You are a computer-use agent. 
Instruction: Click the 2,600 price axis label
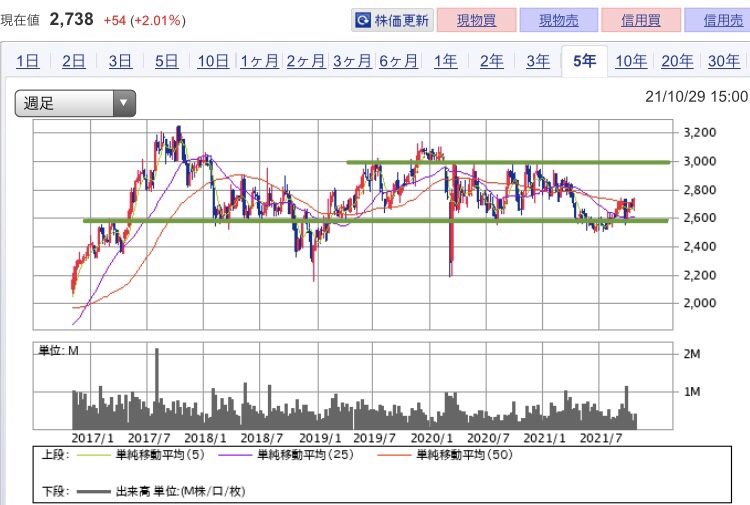700,218
